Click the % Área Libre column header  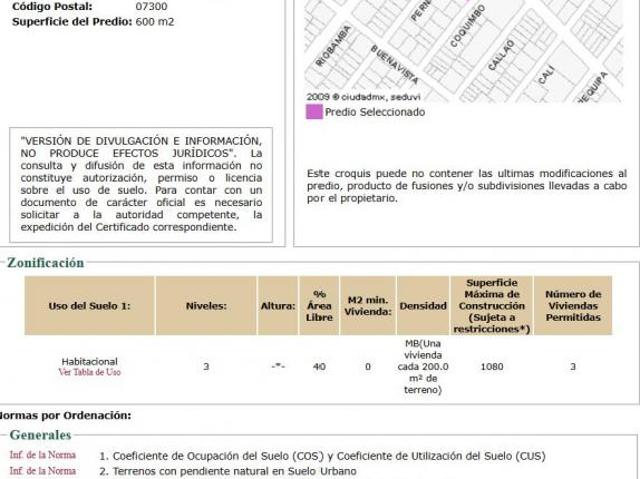pyautogui.click(x=319, y=306)
